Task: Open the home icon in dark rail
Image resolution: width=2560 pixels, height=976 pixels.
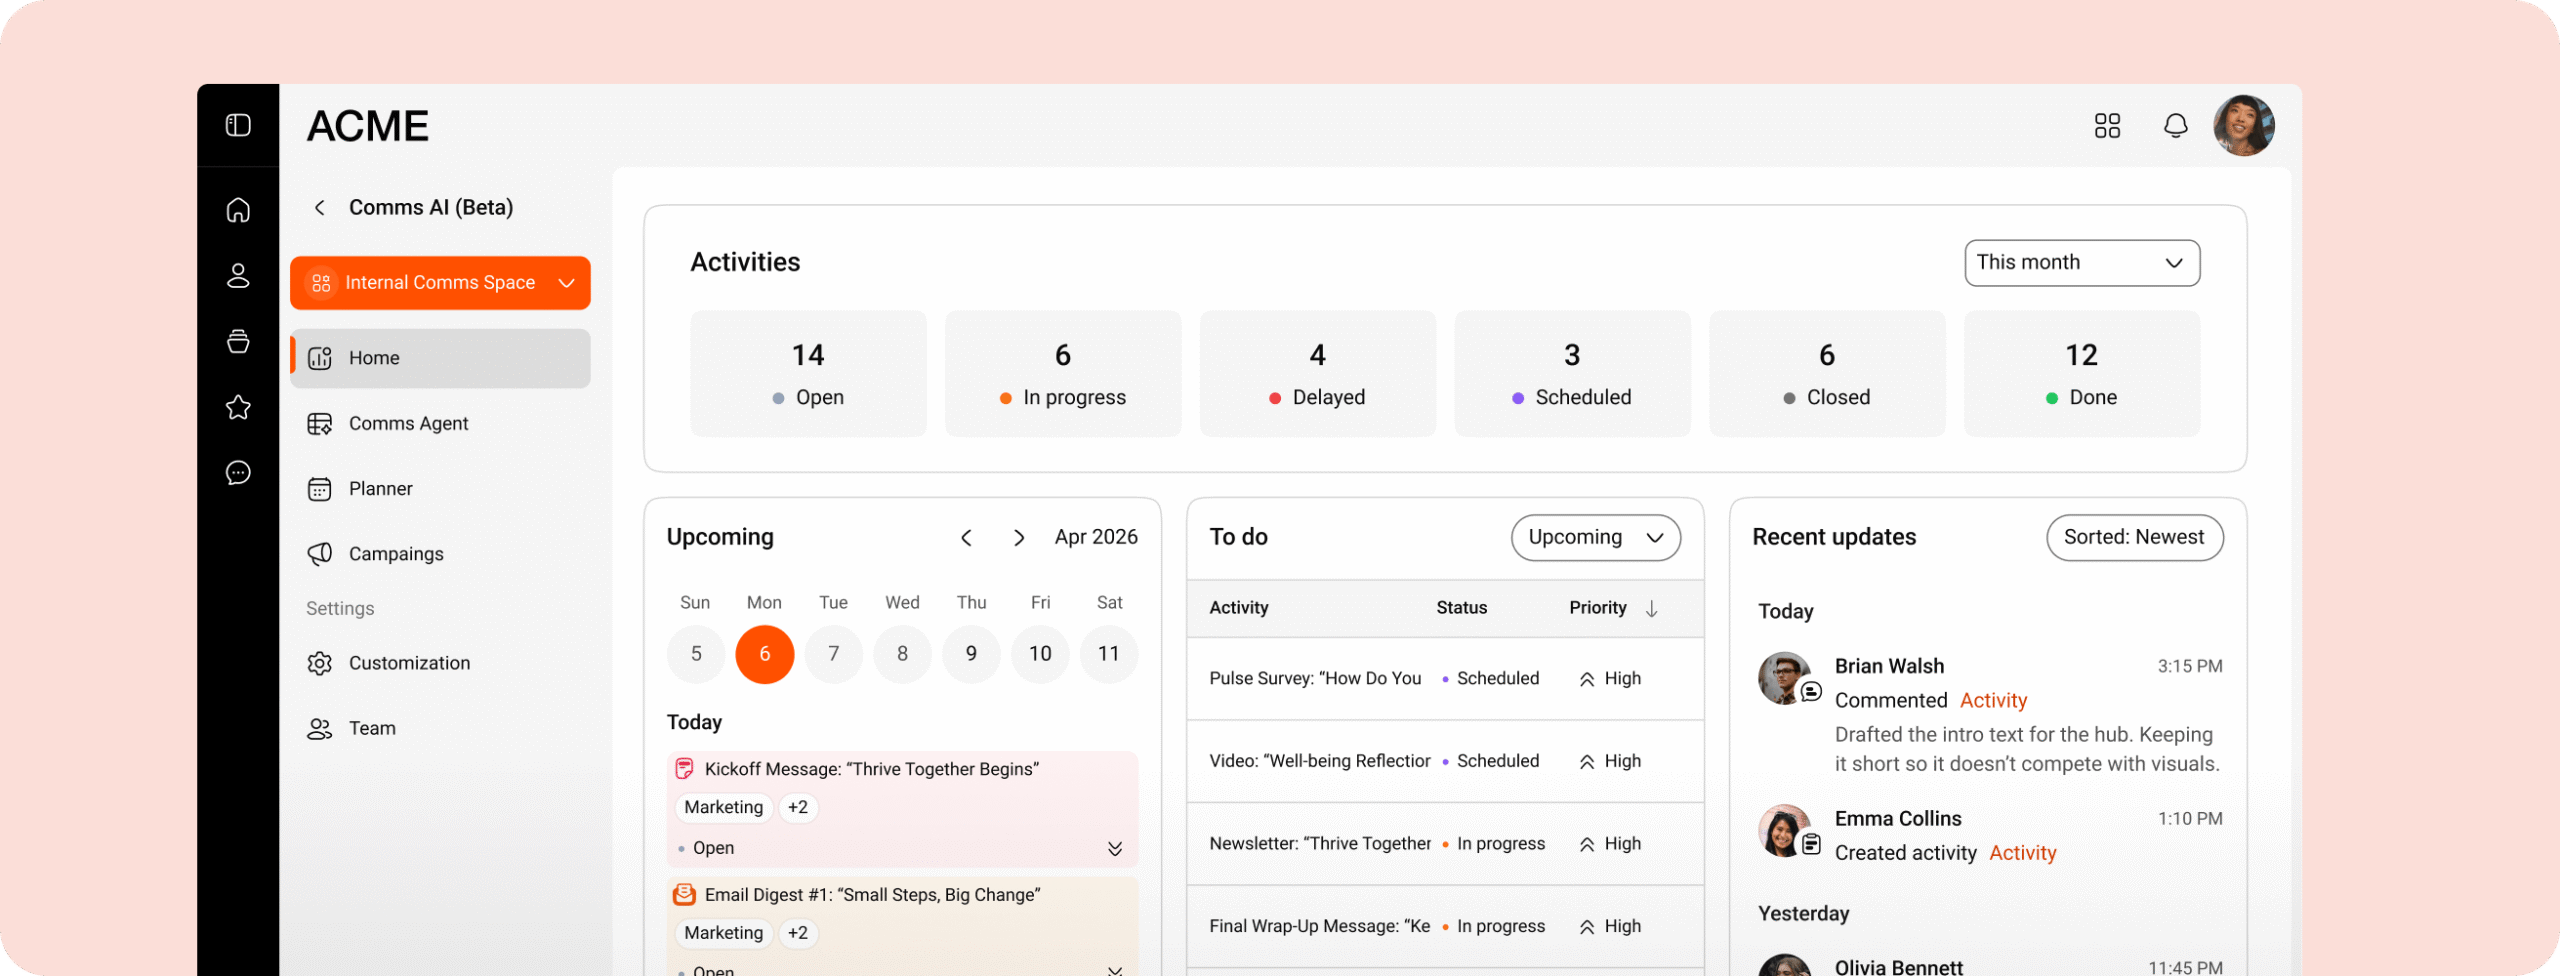Action: [238, 210]
